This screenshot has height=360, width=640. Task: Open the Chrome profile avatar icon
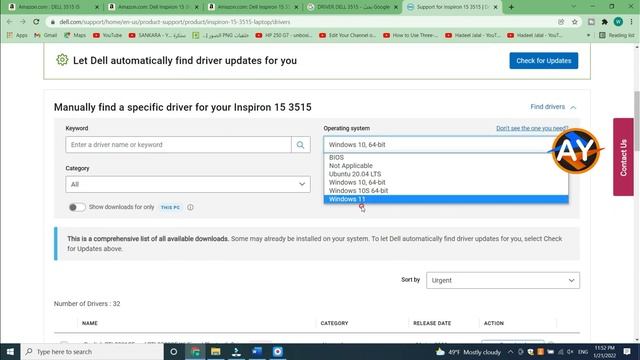click(618, 22)
